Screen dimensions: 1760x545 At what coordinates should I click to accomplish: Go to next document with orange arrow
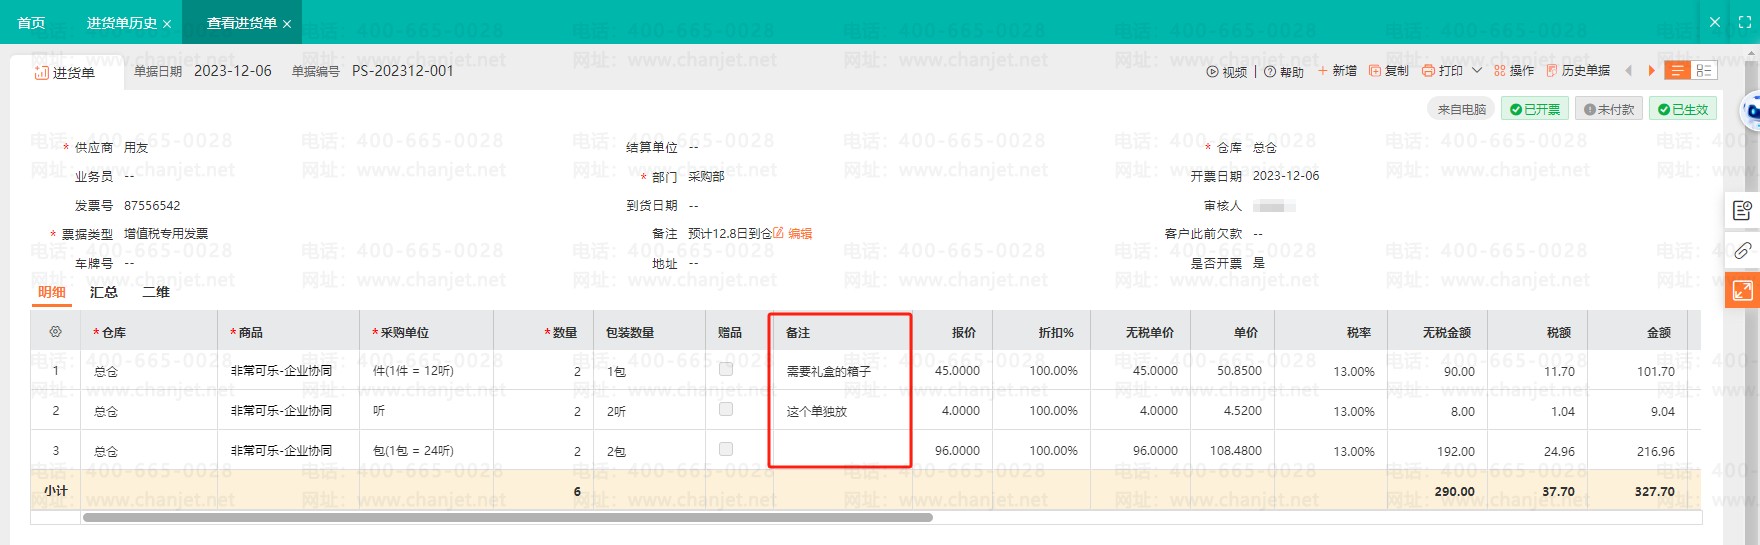(x=1651, y=71)
